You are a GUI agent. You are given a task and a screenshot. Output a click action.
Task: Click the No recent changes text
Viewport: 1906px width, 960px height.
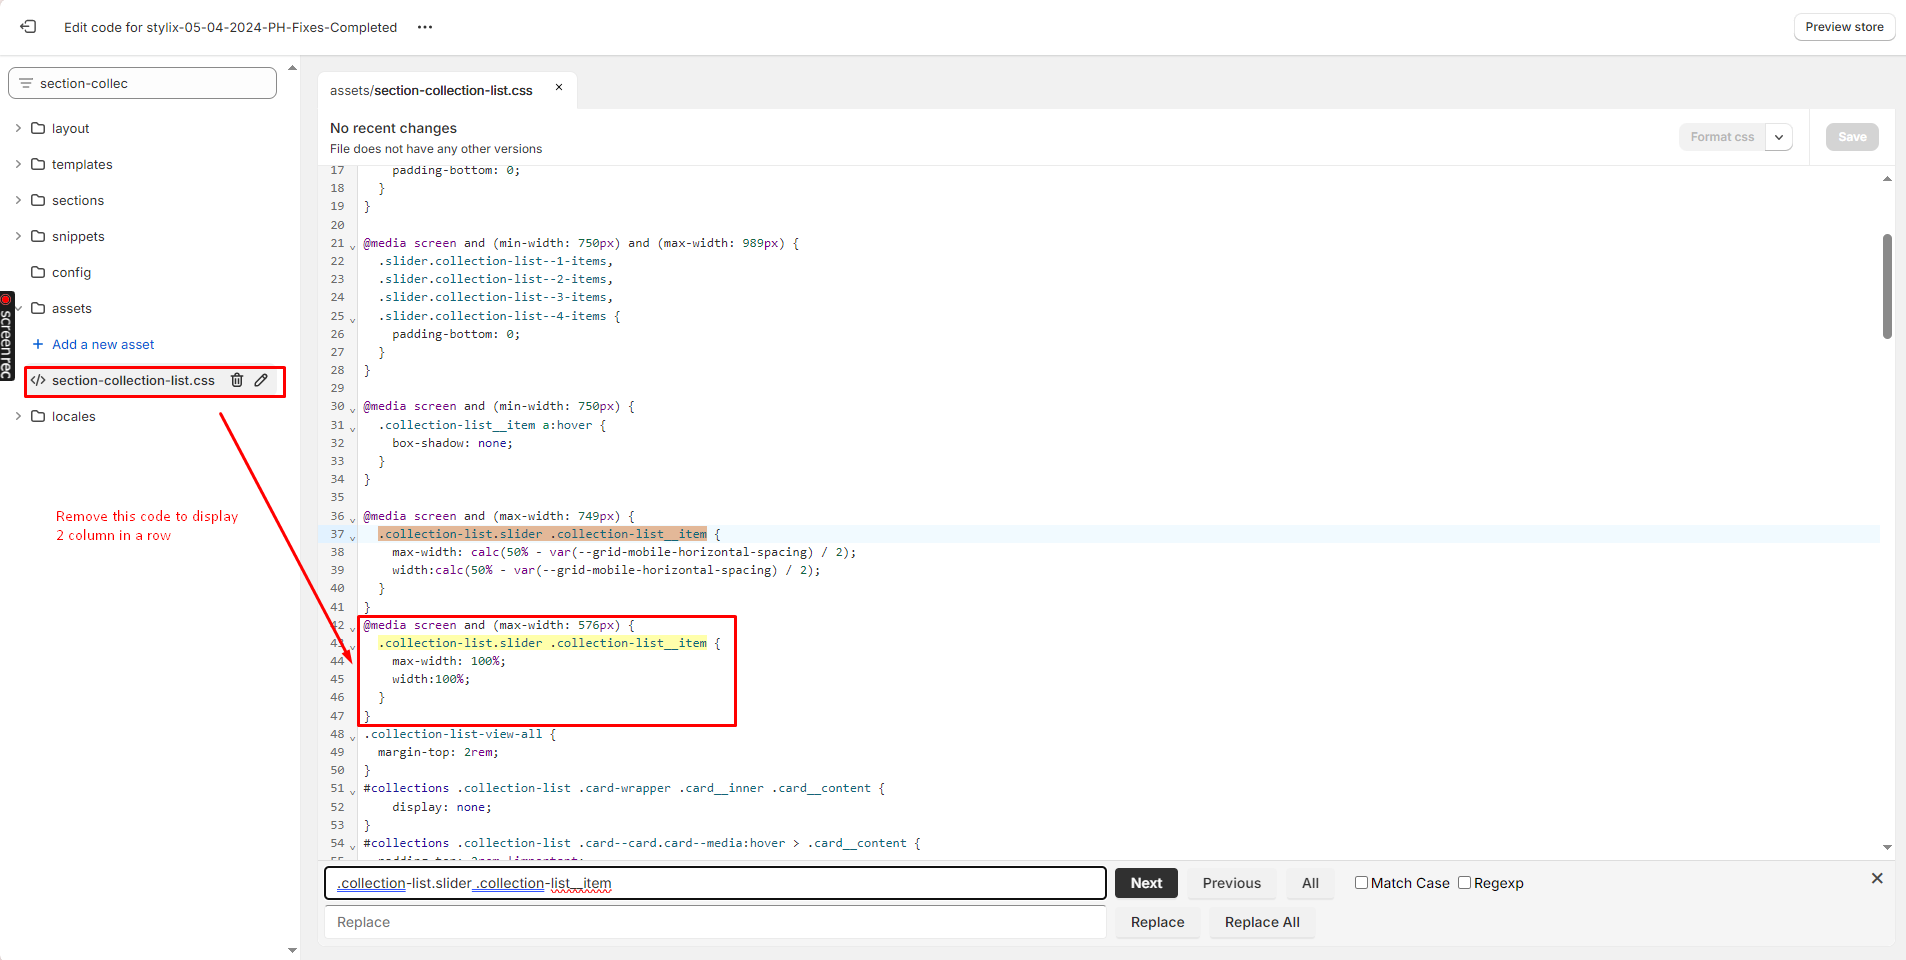click(393, 128)
